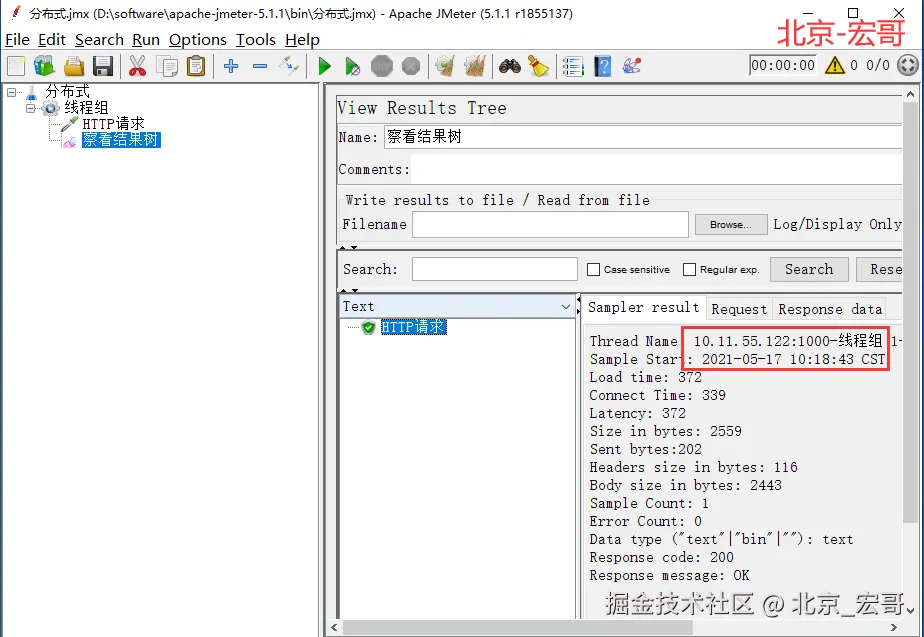The width and height of the screenshot is (924, 637).
Task: Click the remote engines icon at toolbar end
Action: click(x=631, y=66)
